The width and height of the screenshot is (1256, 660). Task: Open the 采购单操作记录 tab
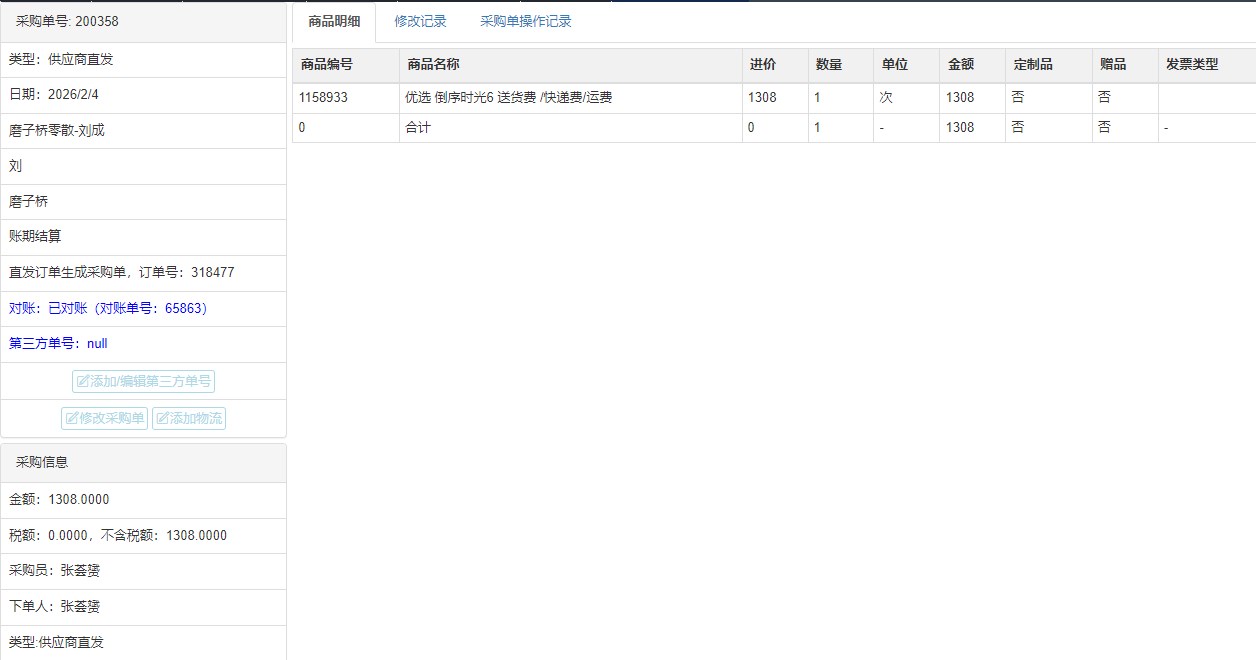click(526, 21)
